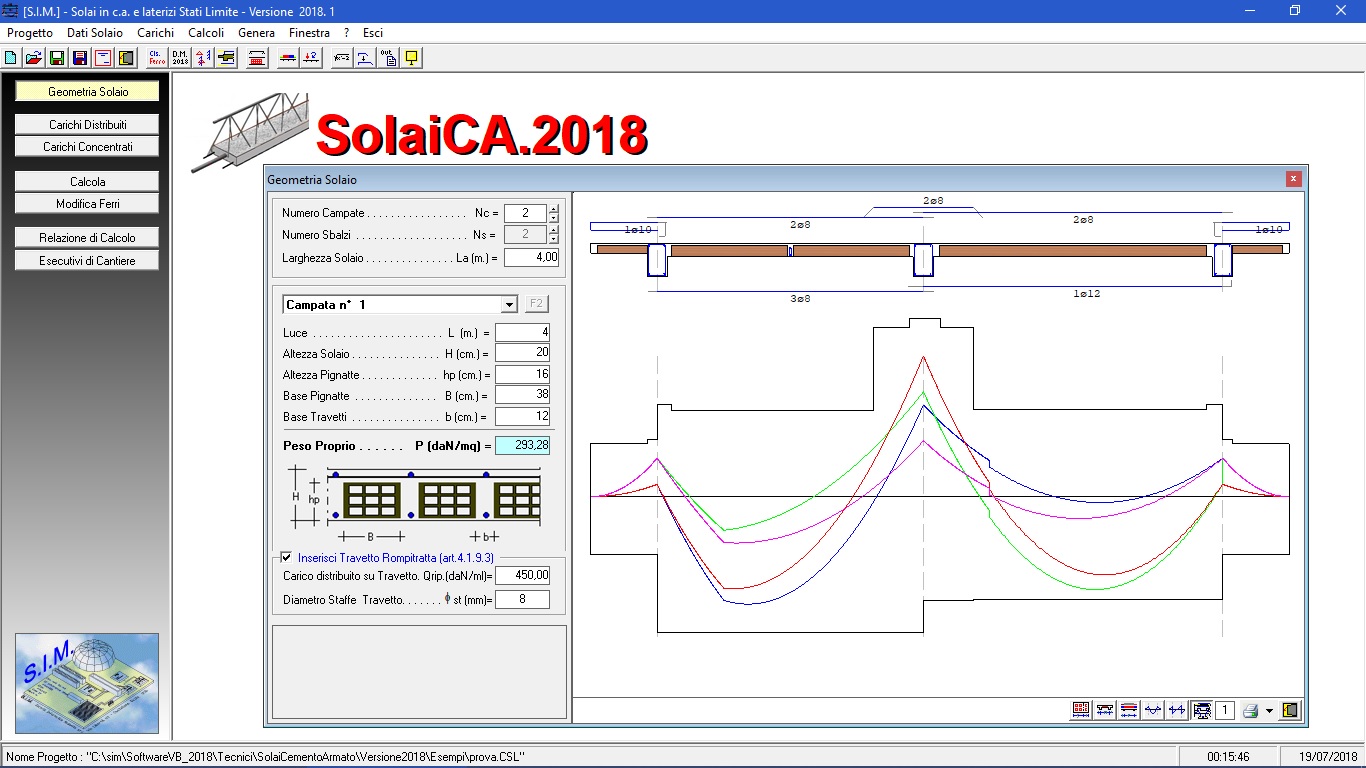Open the Progetto menu

tap(30, 33)
